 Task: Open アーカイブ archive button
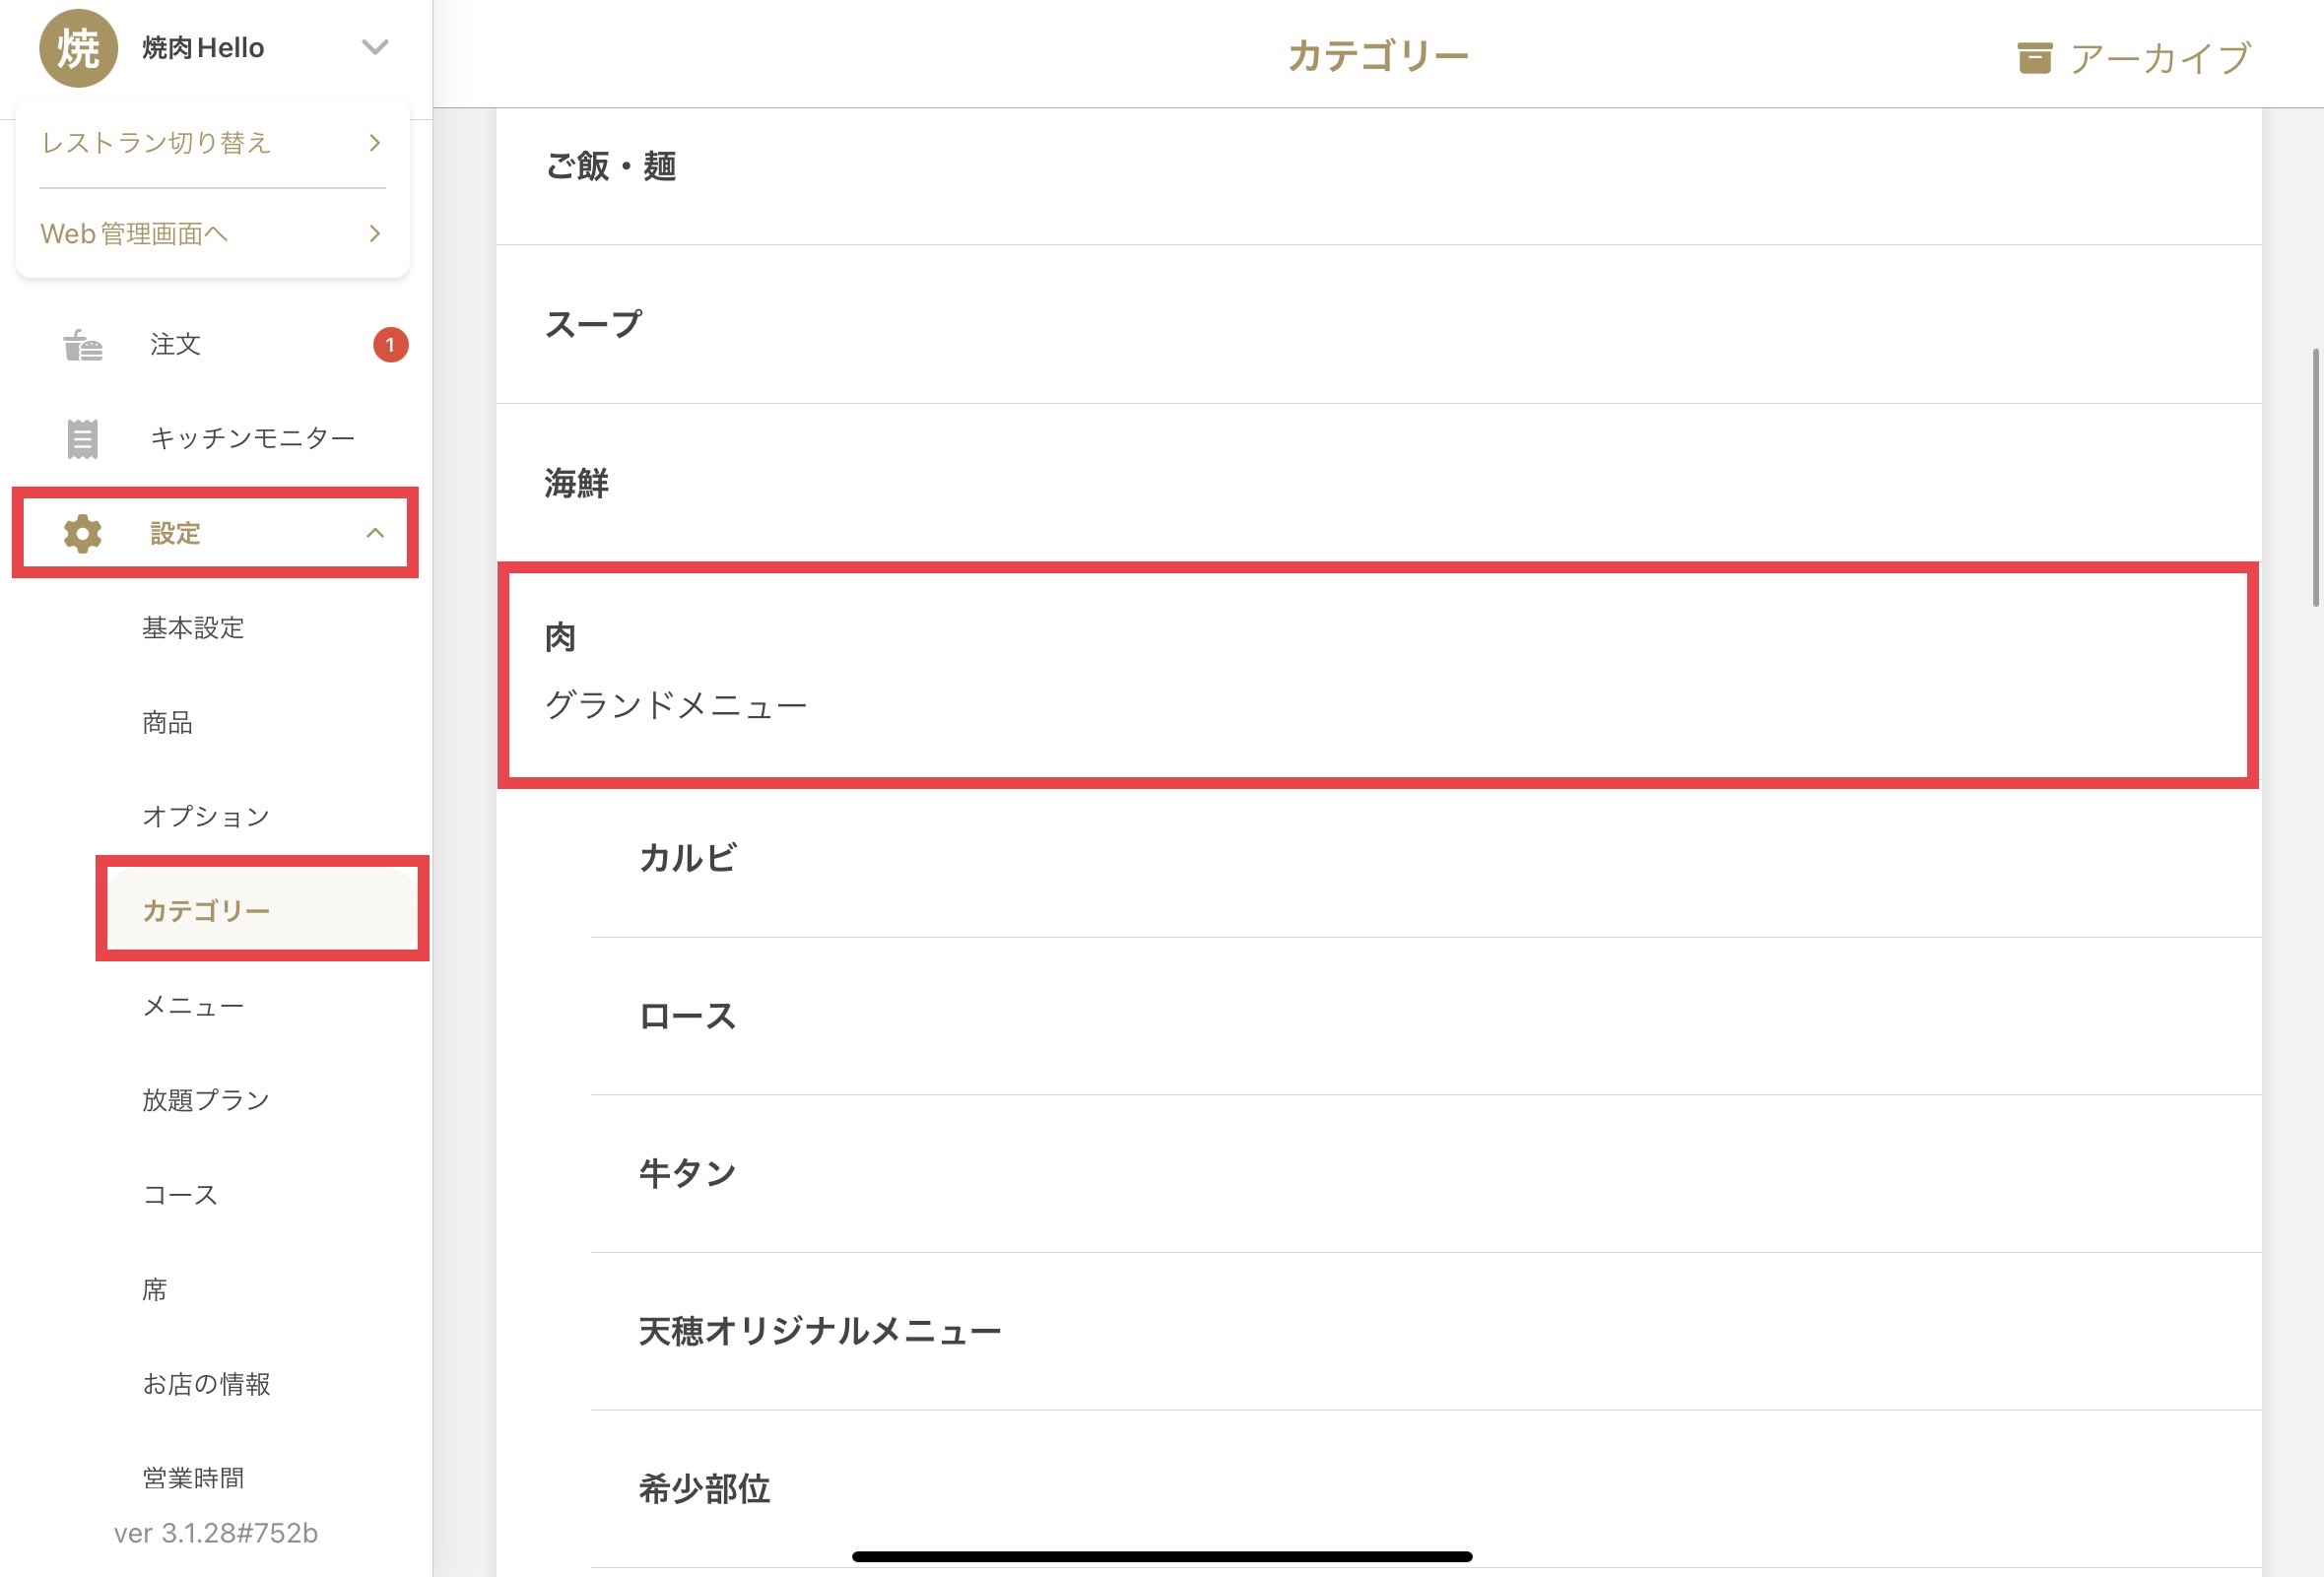2134,58
